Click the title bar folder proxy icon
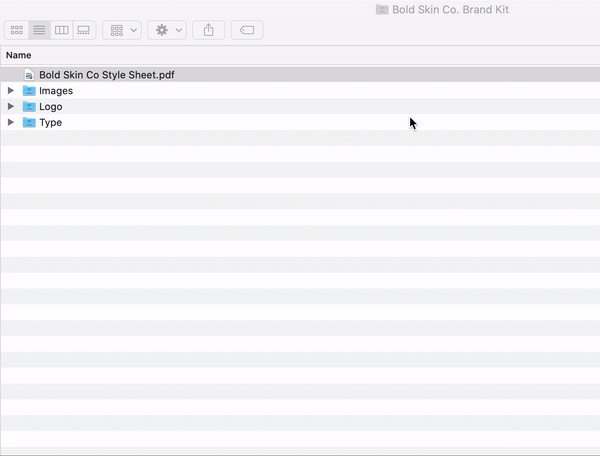The width and height of the screenshot is (600, 456). coord(382,10)
